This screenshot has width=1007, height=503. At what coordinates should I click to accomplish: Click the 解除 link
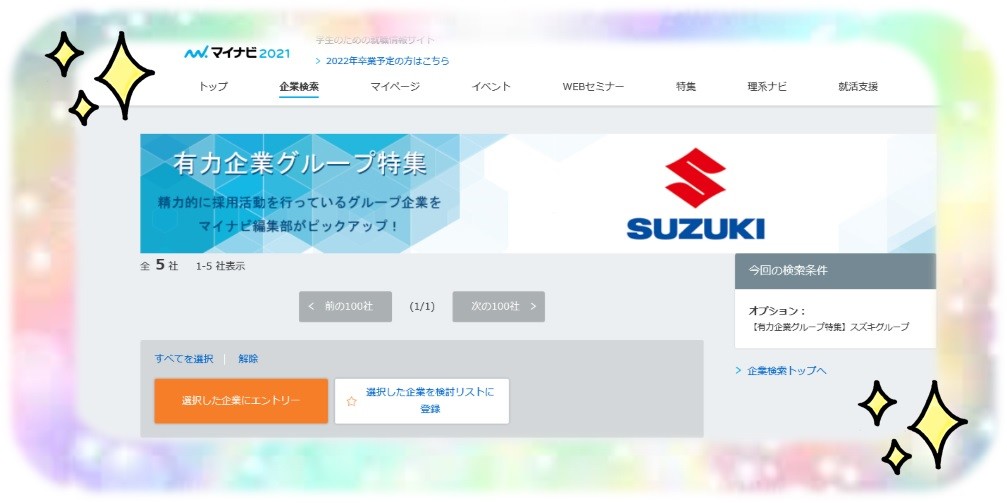click(x=248, y=359)
